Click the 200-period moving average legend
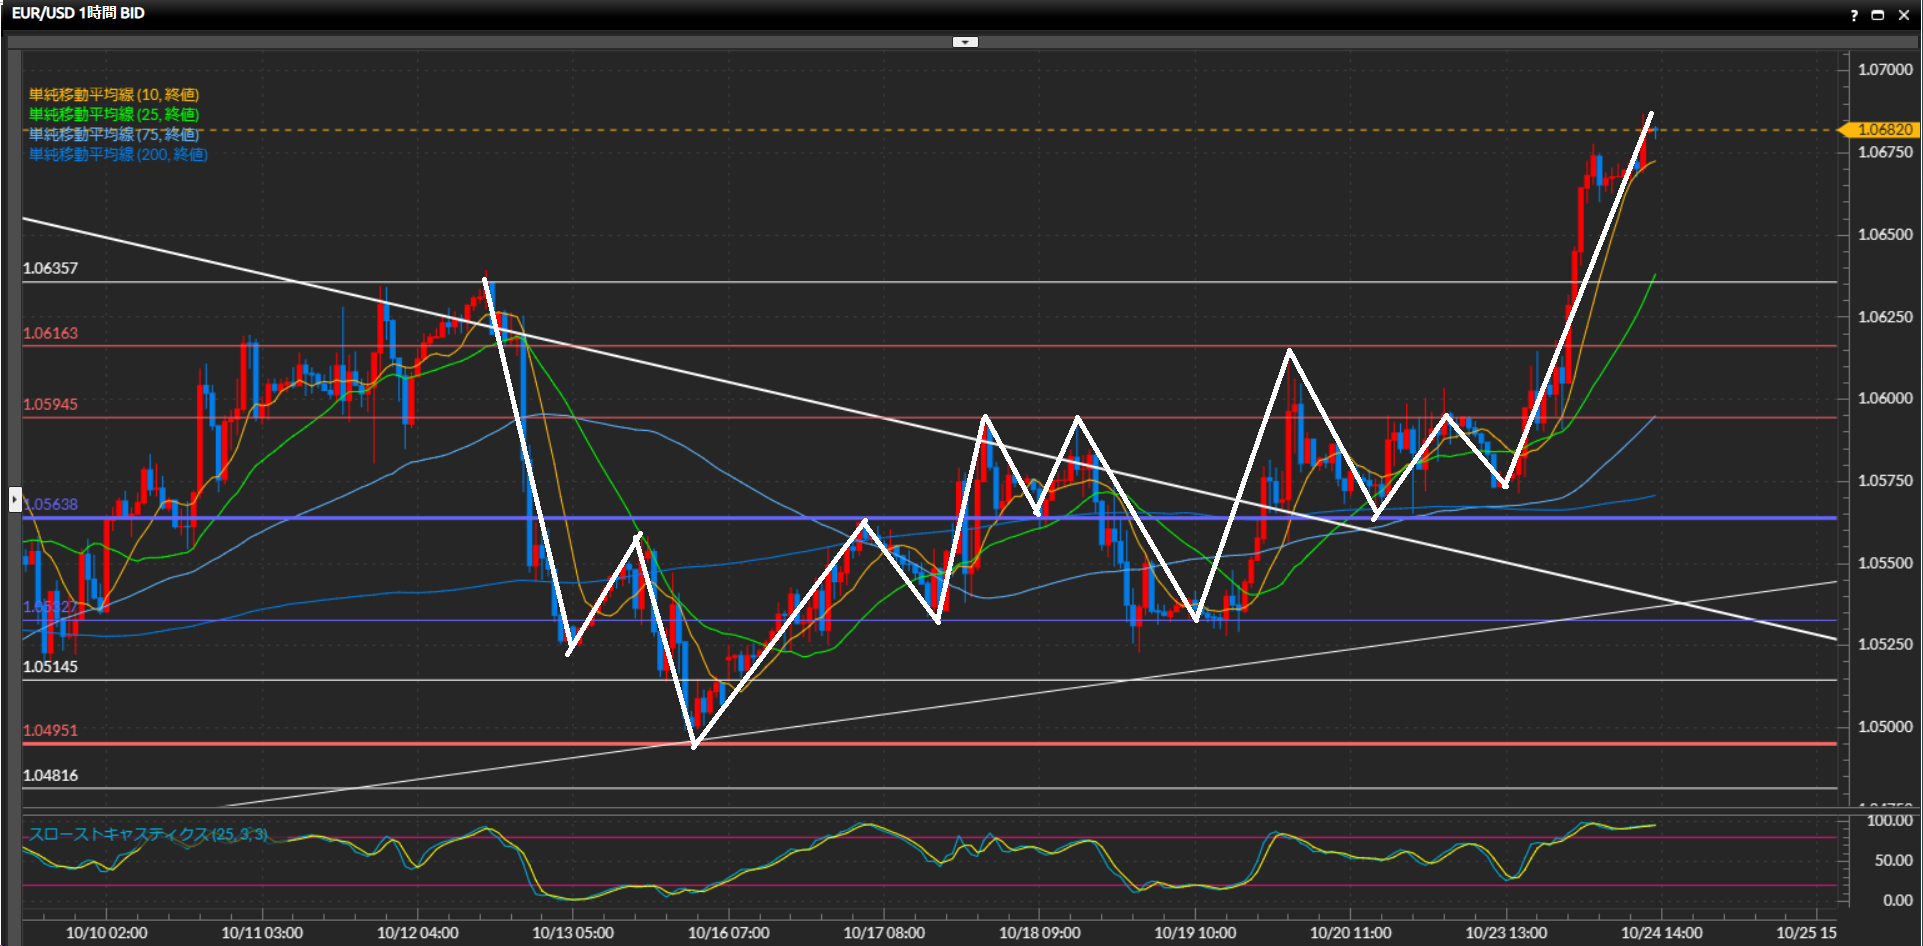This screenshot has width=1923, height=946. (118, 155)
